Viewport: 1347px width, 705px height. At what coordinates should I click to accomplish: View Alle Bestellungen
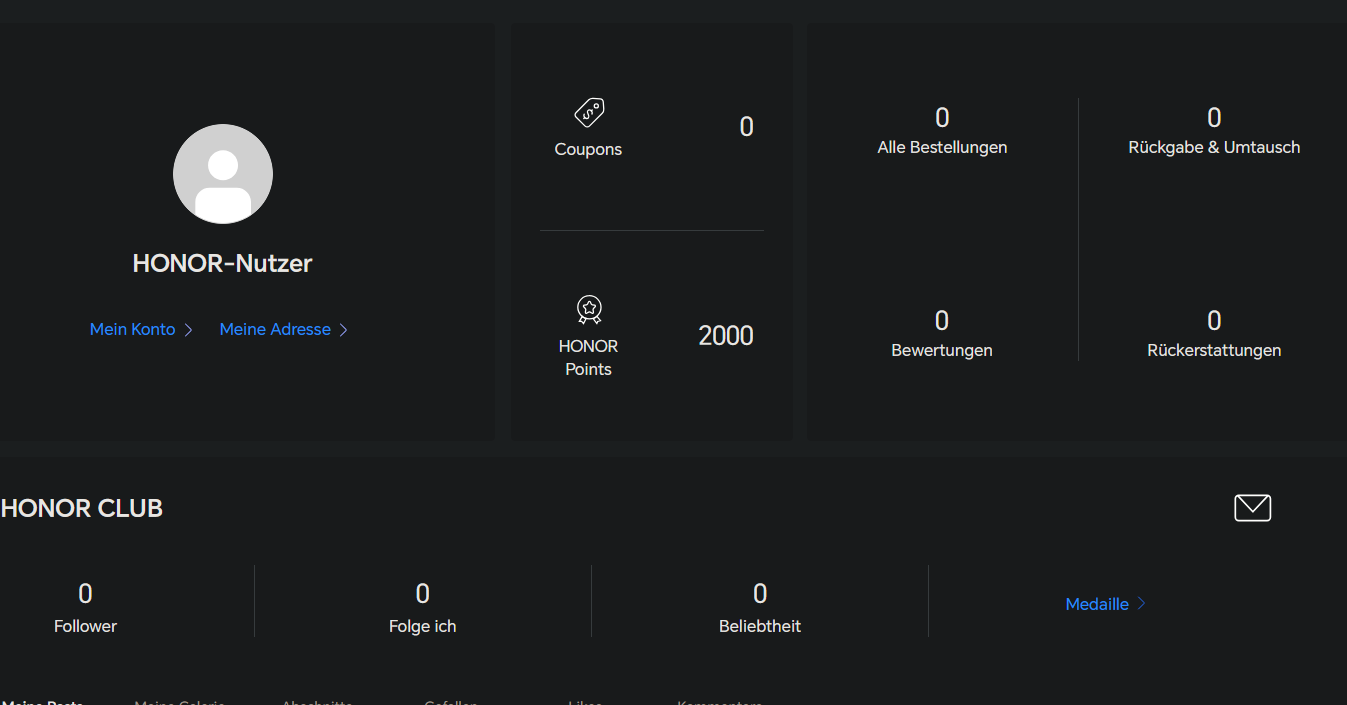pyautogui.click(x=942, y=133)
